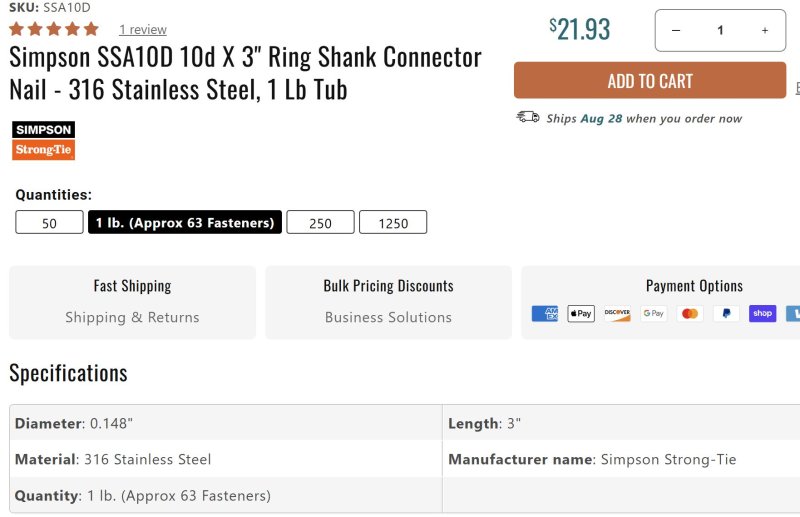Click the Discover card icon
800x517 pixels.
click(617, 314)
